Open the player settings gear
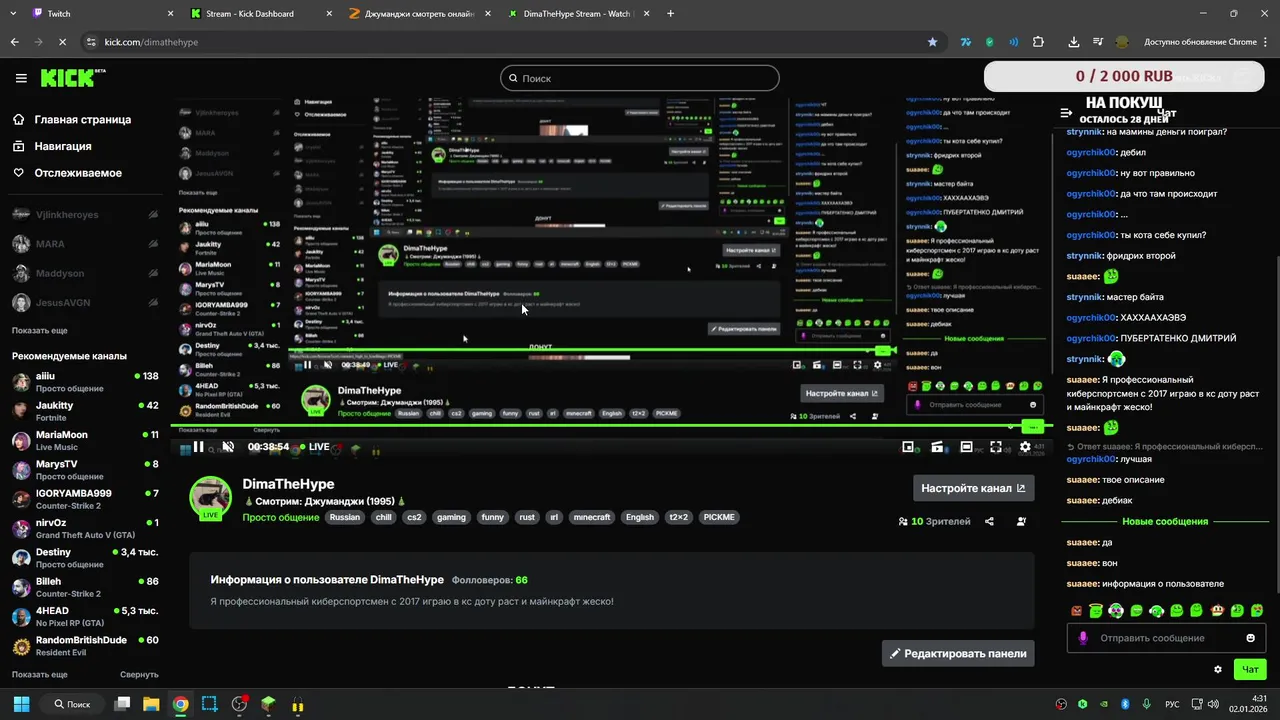This screenshot has height=720, width=1280. pyautogui.click(x=1025, y=447)
